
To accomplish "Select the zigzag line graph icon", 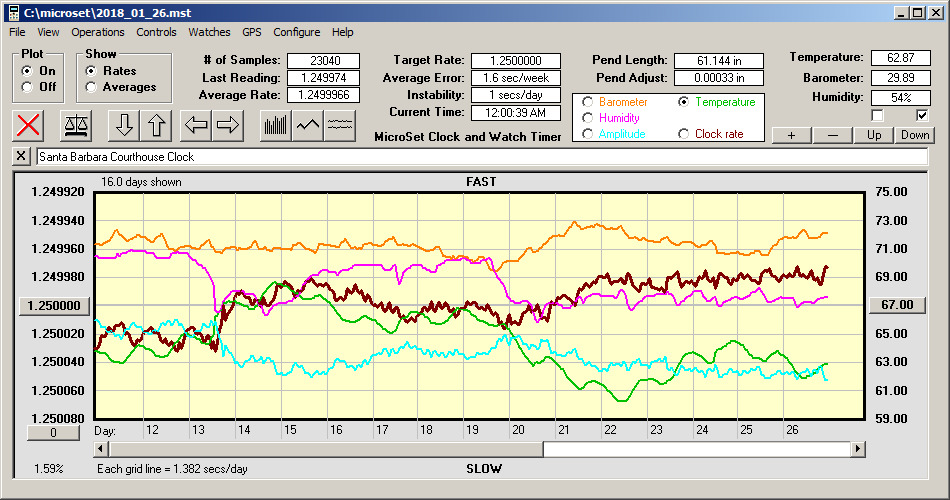I will click(308, 125).
